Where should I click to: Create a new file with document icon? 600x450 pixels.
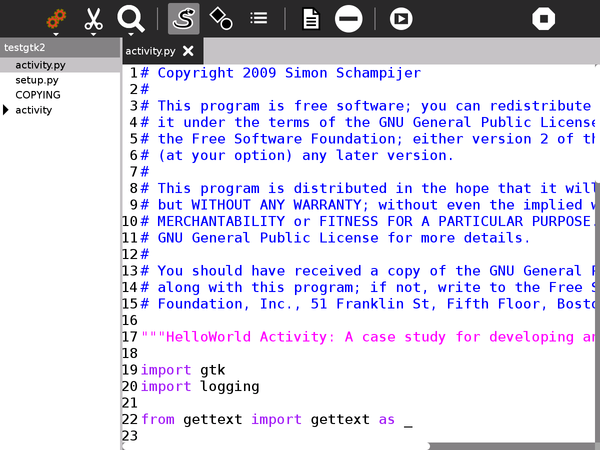[311, 18]
